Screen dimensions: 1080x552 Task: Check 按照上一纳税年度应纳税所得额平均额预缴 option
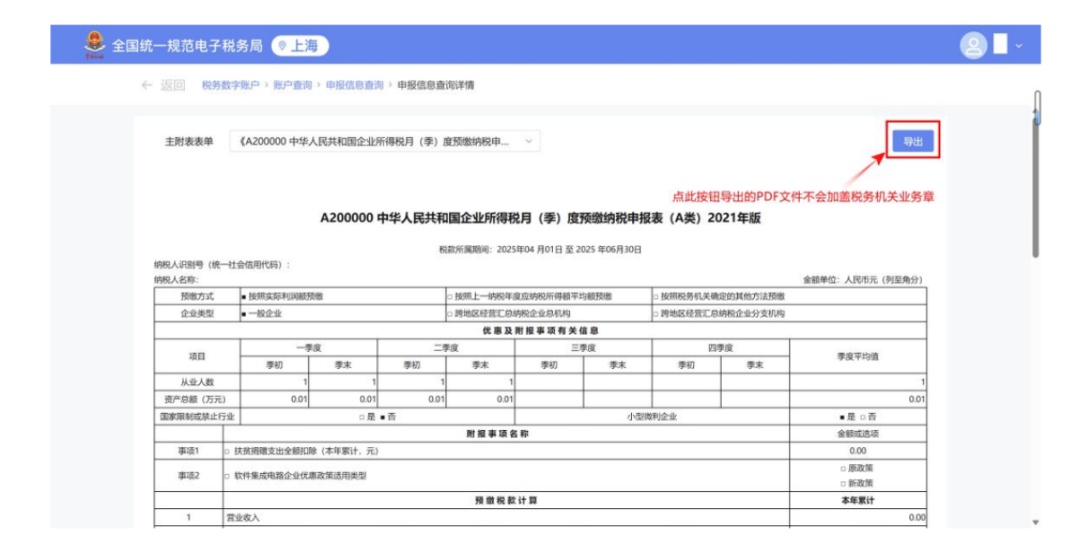[450, 297]
